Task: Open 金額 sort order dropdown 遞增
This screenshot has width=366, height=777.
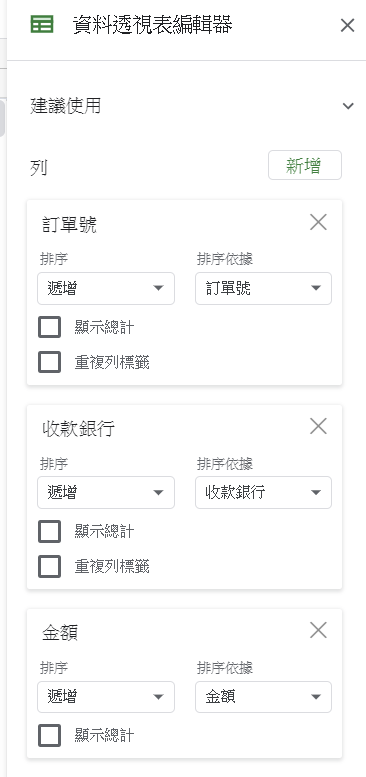Action: click(x=106, y=697)
